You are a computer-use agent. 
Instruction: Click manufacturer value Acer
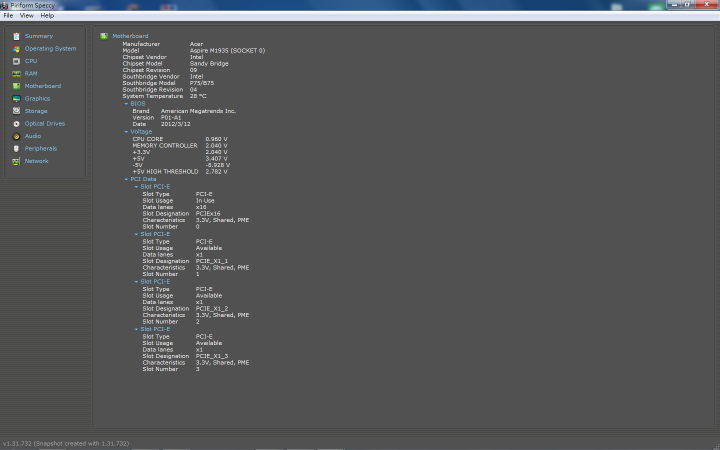point(196,44)
